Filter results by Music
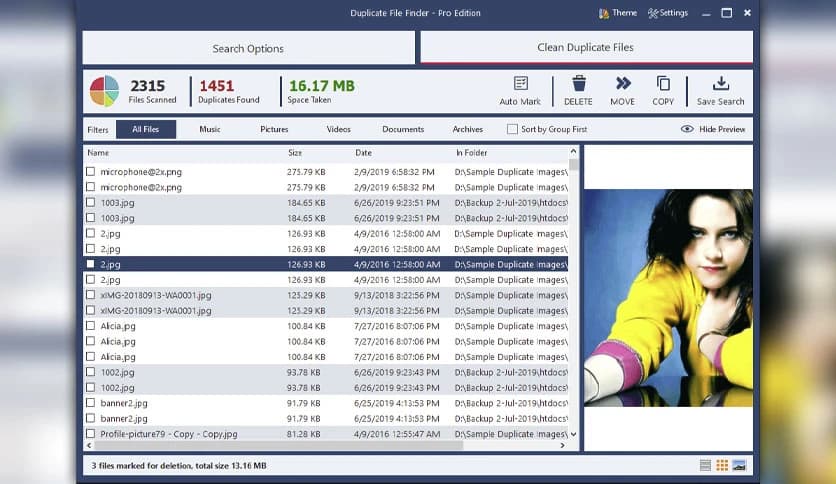This screenshot has width=836, height=484. coord(210,129)
